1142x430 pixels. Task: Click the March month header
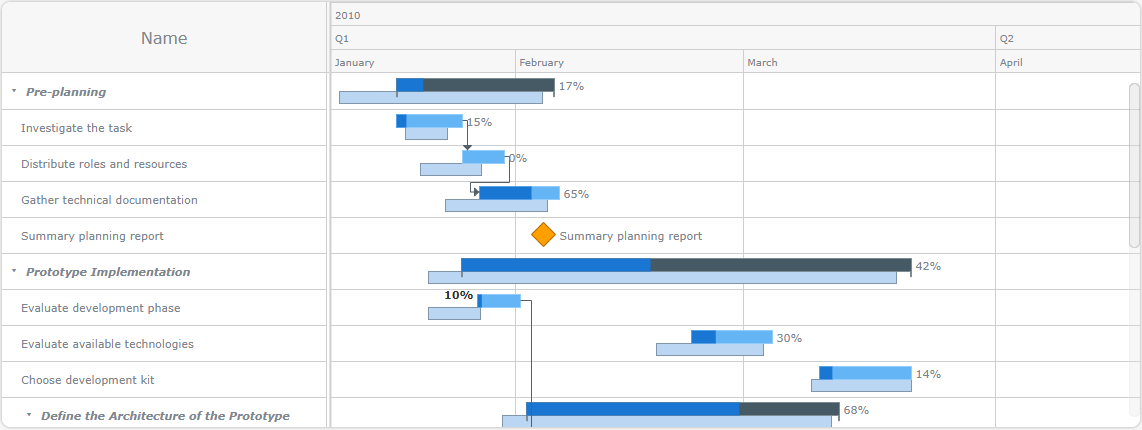click(x=762, y=62)
